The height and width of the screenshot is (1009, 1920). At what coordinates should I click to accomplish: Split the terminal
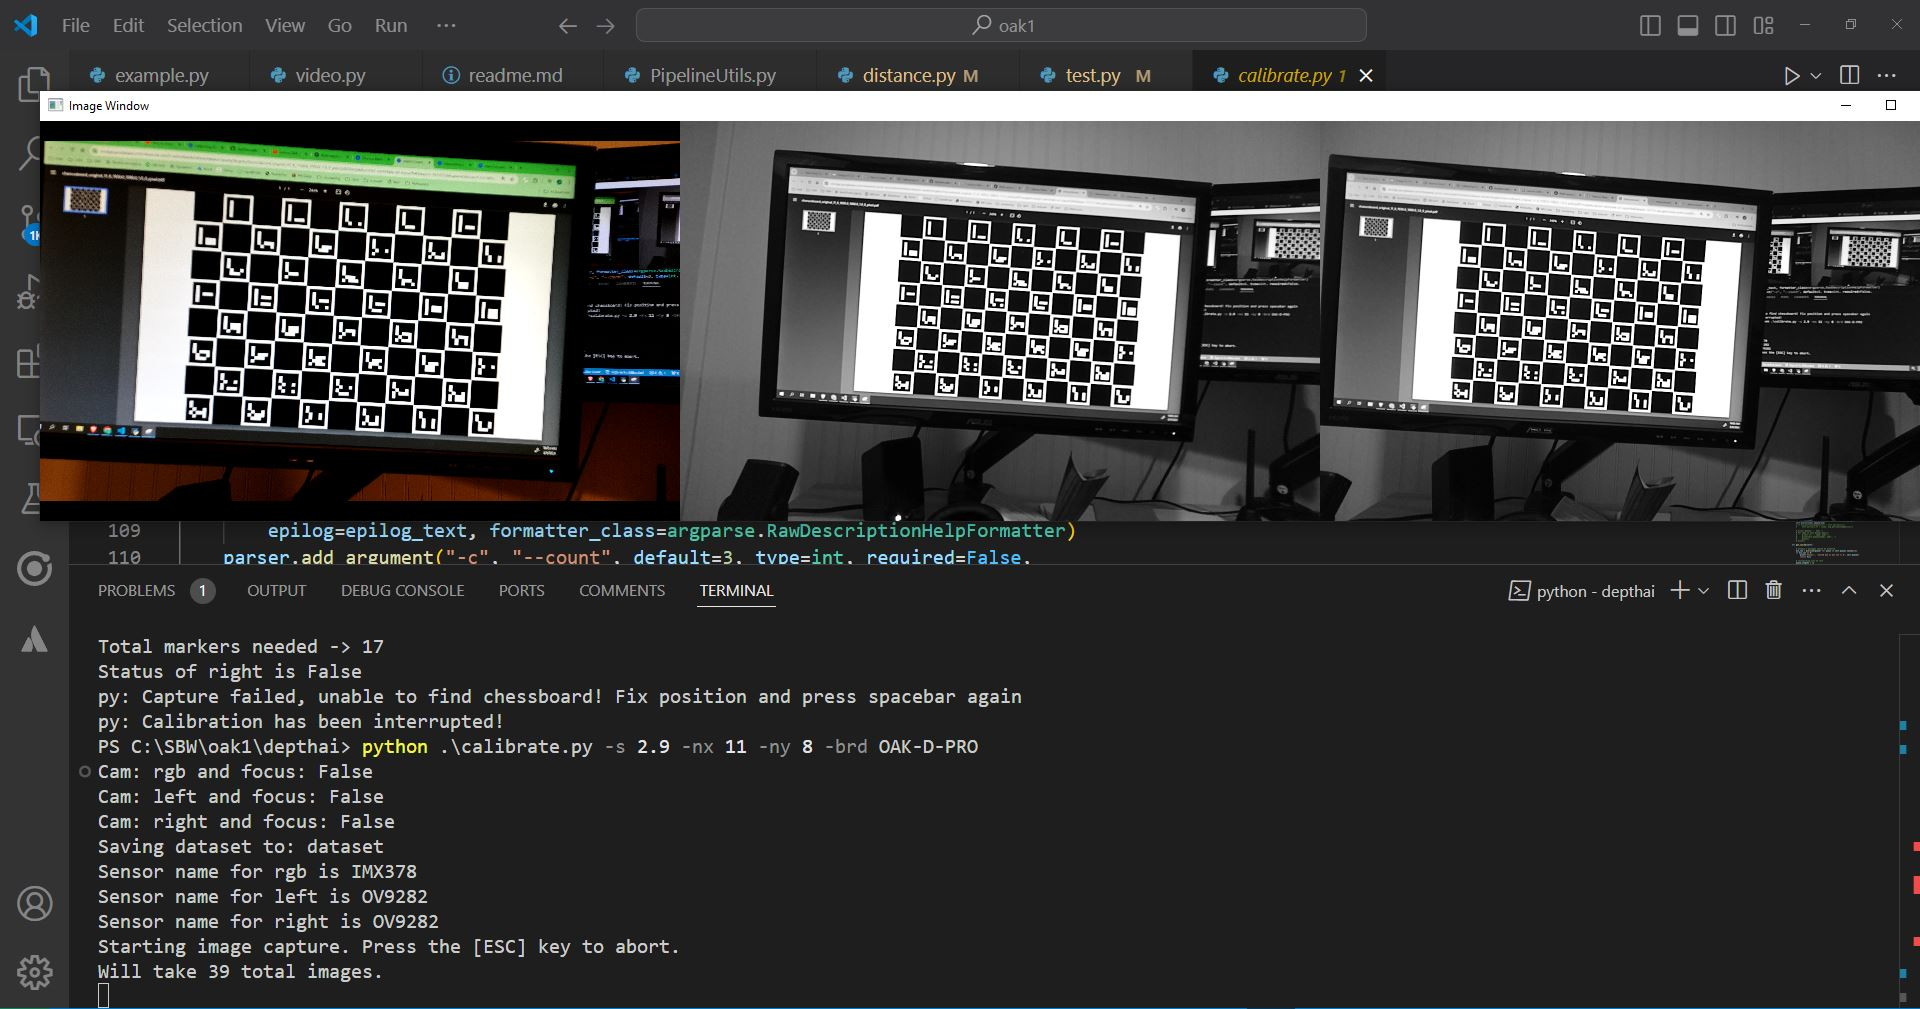[x=1737, y=591]
